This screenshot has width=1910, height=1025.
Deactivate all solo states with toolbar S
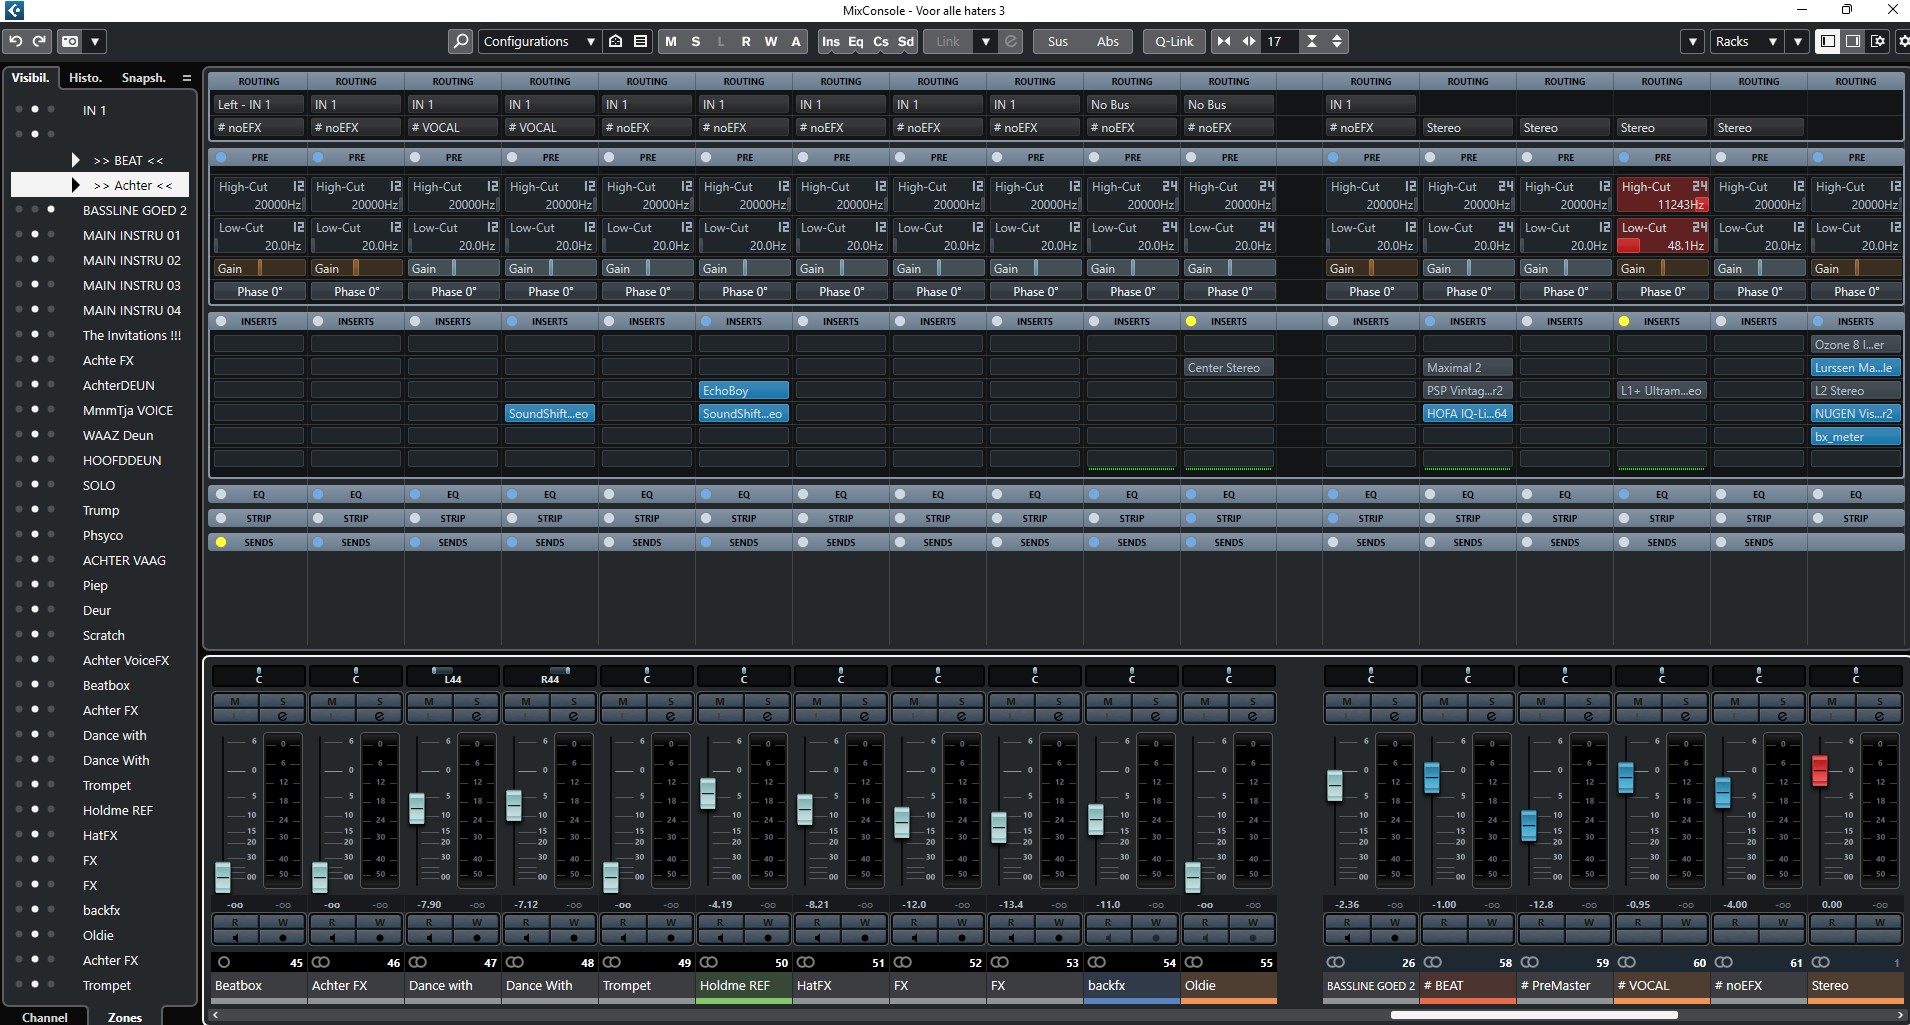point(696,41)
